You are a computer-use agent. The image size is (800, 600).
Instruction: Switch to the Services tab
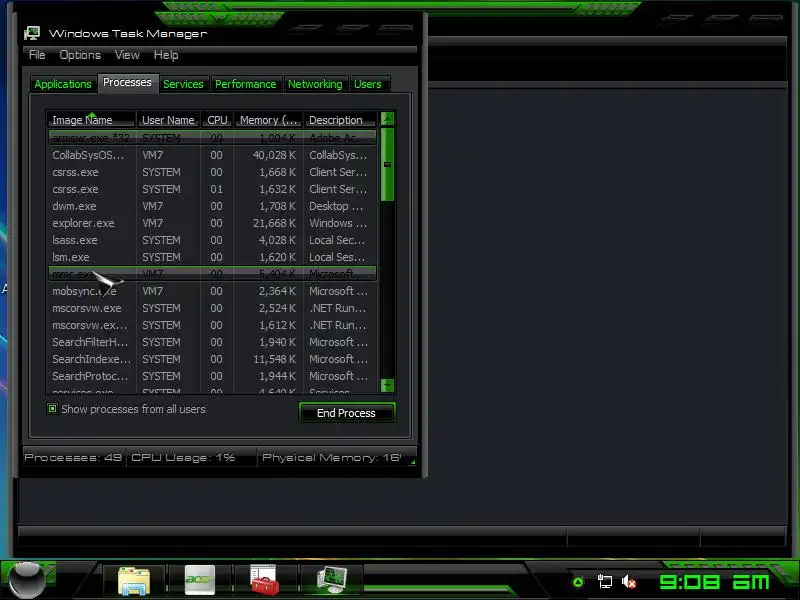click(x=183, y=84)
